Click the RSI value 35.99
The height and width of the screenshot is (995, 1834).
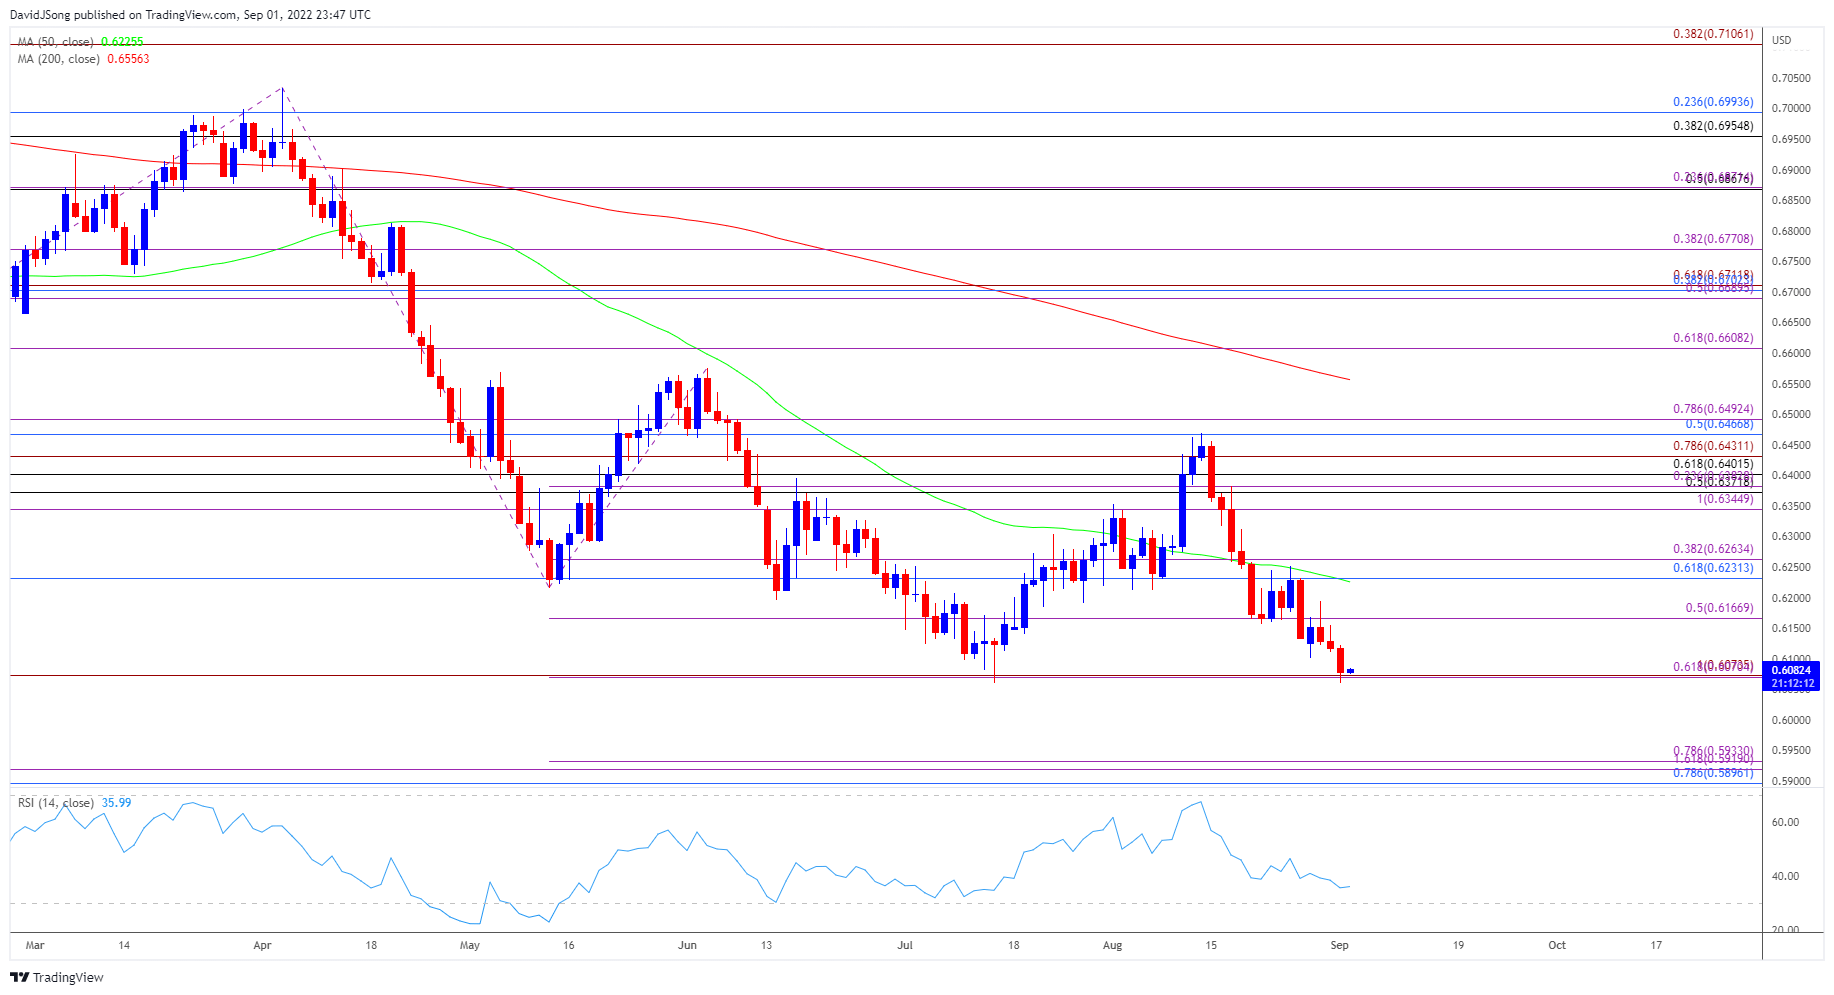tap(116, 803)
